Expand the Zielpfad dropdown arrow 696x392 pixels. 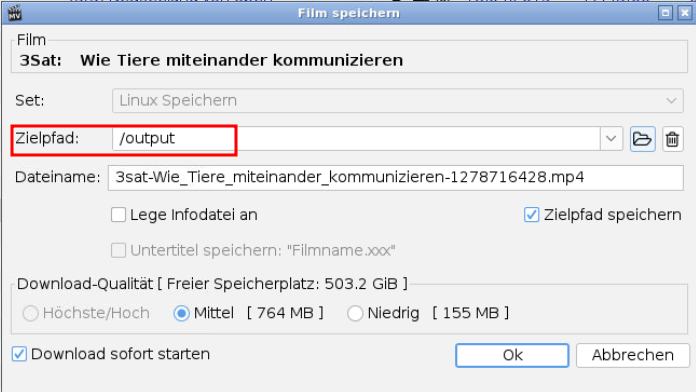pyautogui.click(x=611, y=139)
